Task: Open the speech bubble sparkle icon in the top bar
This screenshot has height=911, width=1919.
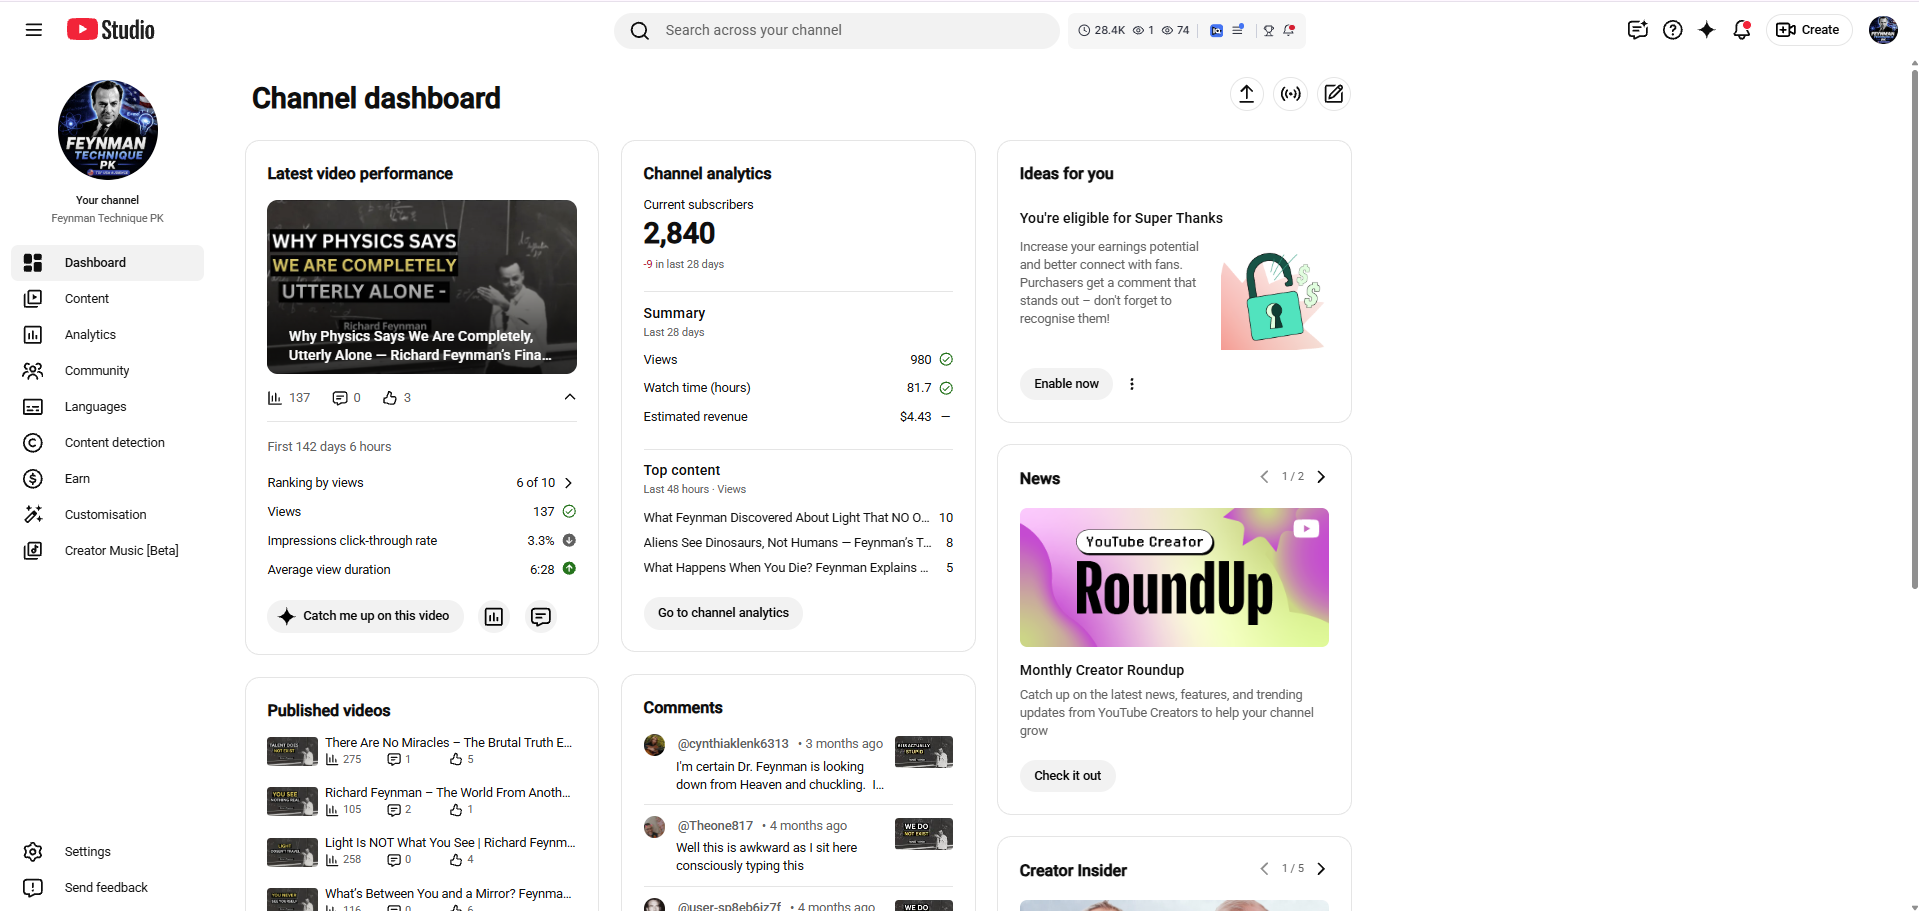Action: [x=1637, y=30]
